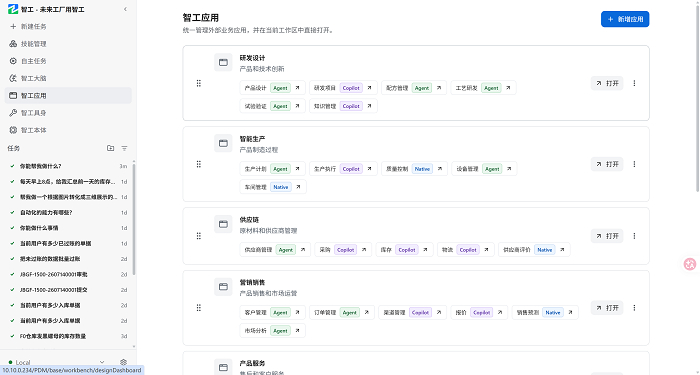This screenshot has height=375, width=700.
Task: Open 智工大脑 in the sidebar
Action: (x=68, y=78)
